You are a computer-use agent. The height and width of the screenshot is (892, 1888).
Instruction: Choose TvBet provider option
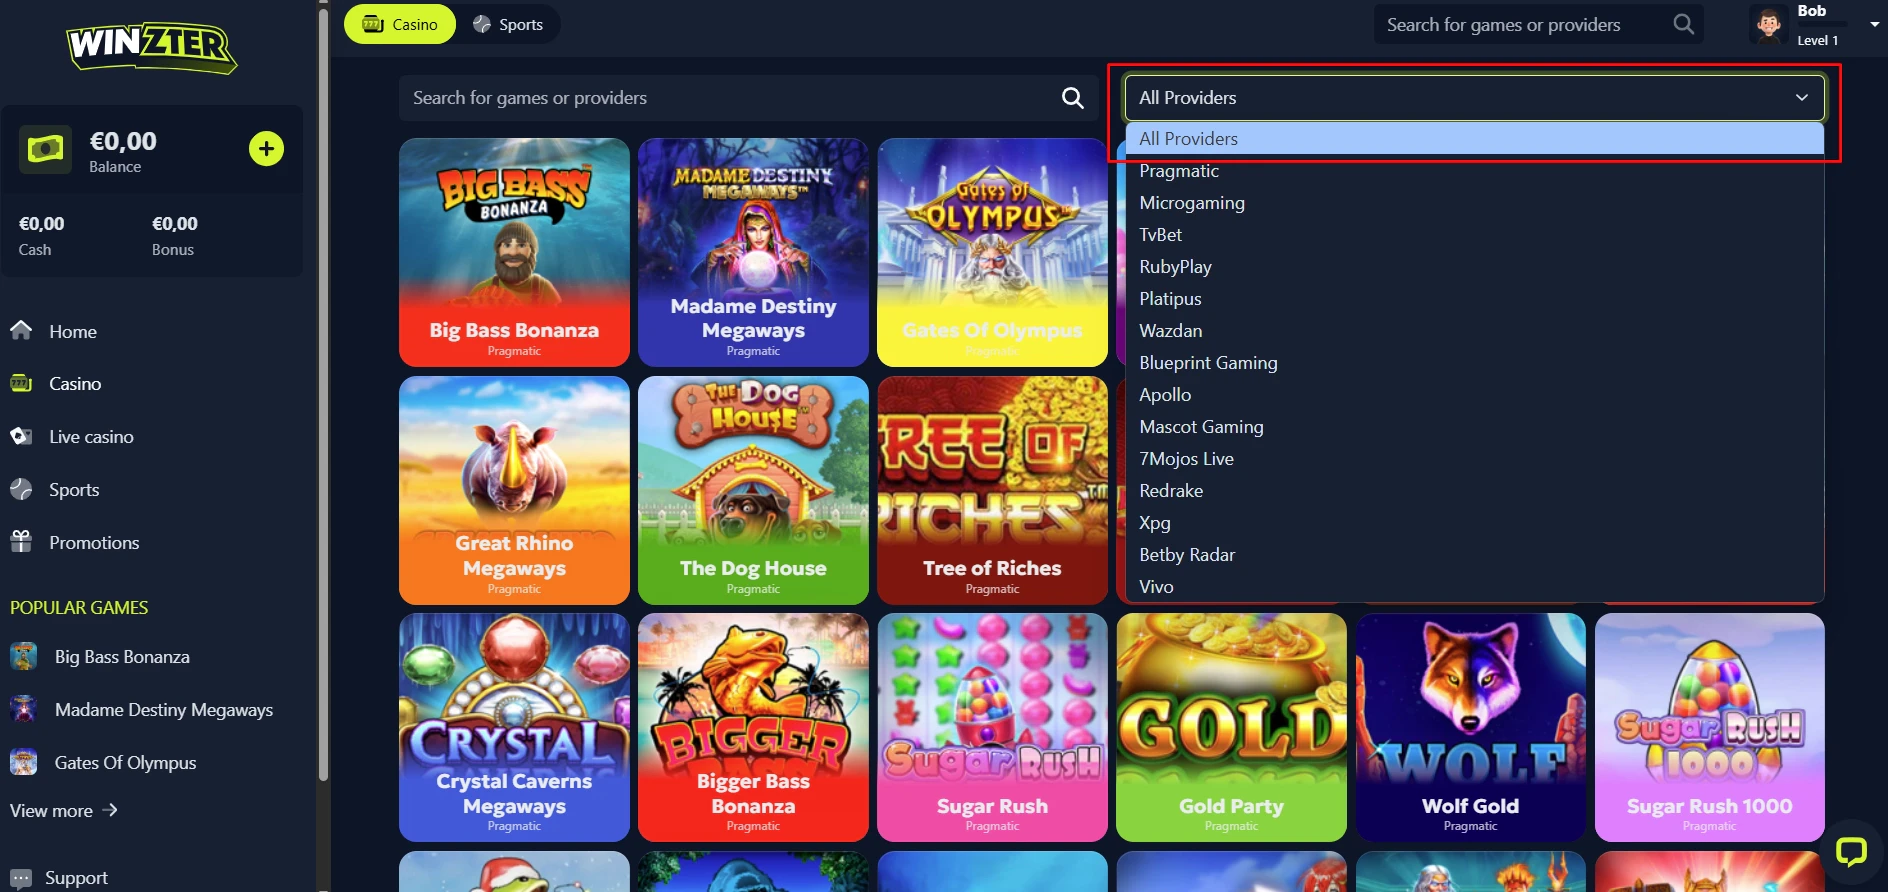[x=1475, y=235]
